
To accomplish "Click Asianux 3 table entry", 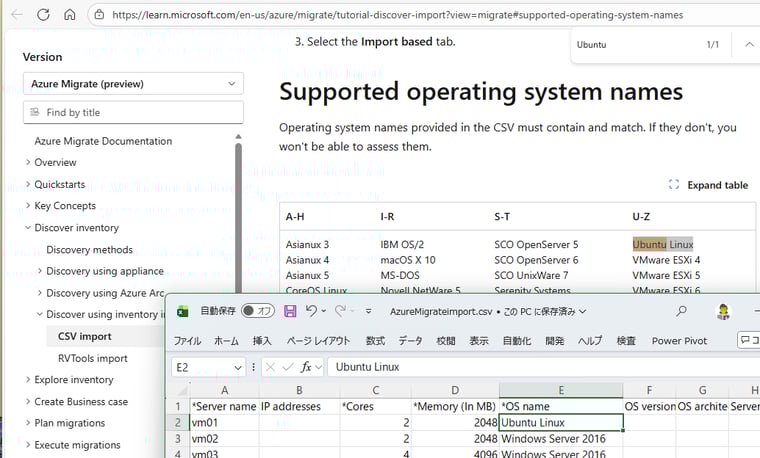I will click(x=307, y=244).
